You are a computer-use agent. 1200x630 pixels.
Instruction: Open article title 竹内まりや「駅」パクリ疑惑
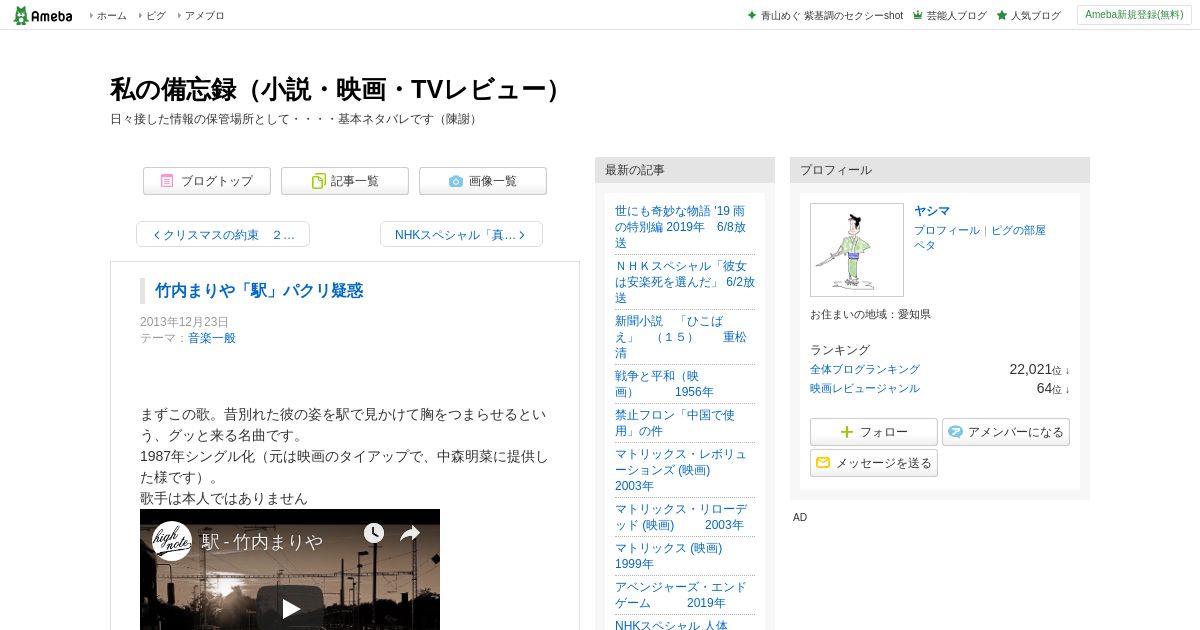tap(259, 290)
